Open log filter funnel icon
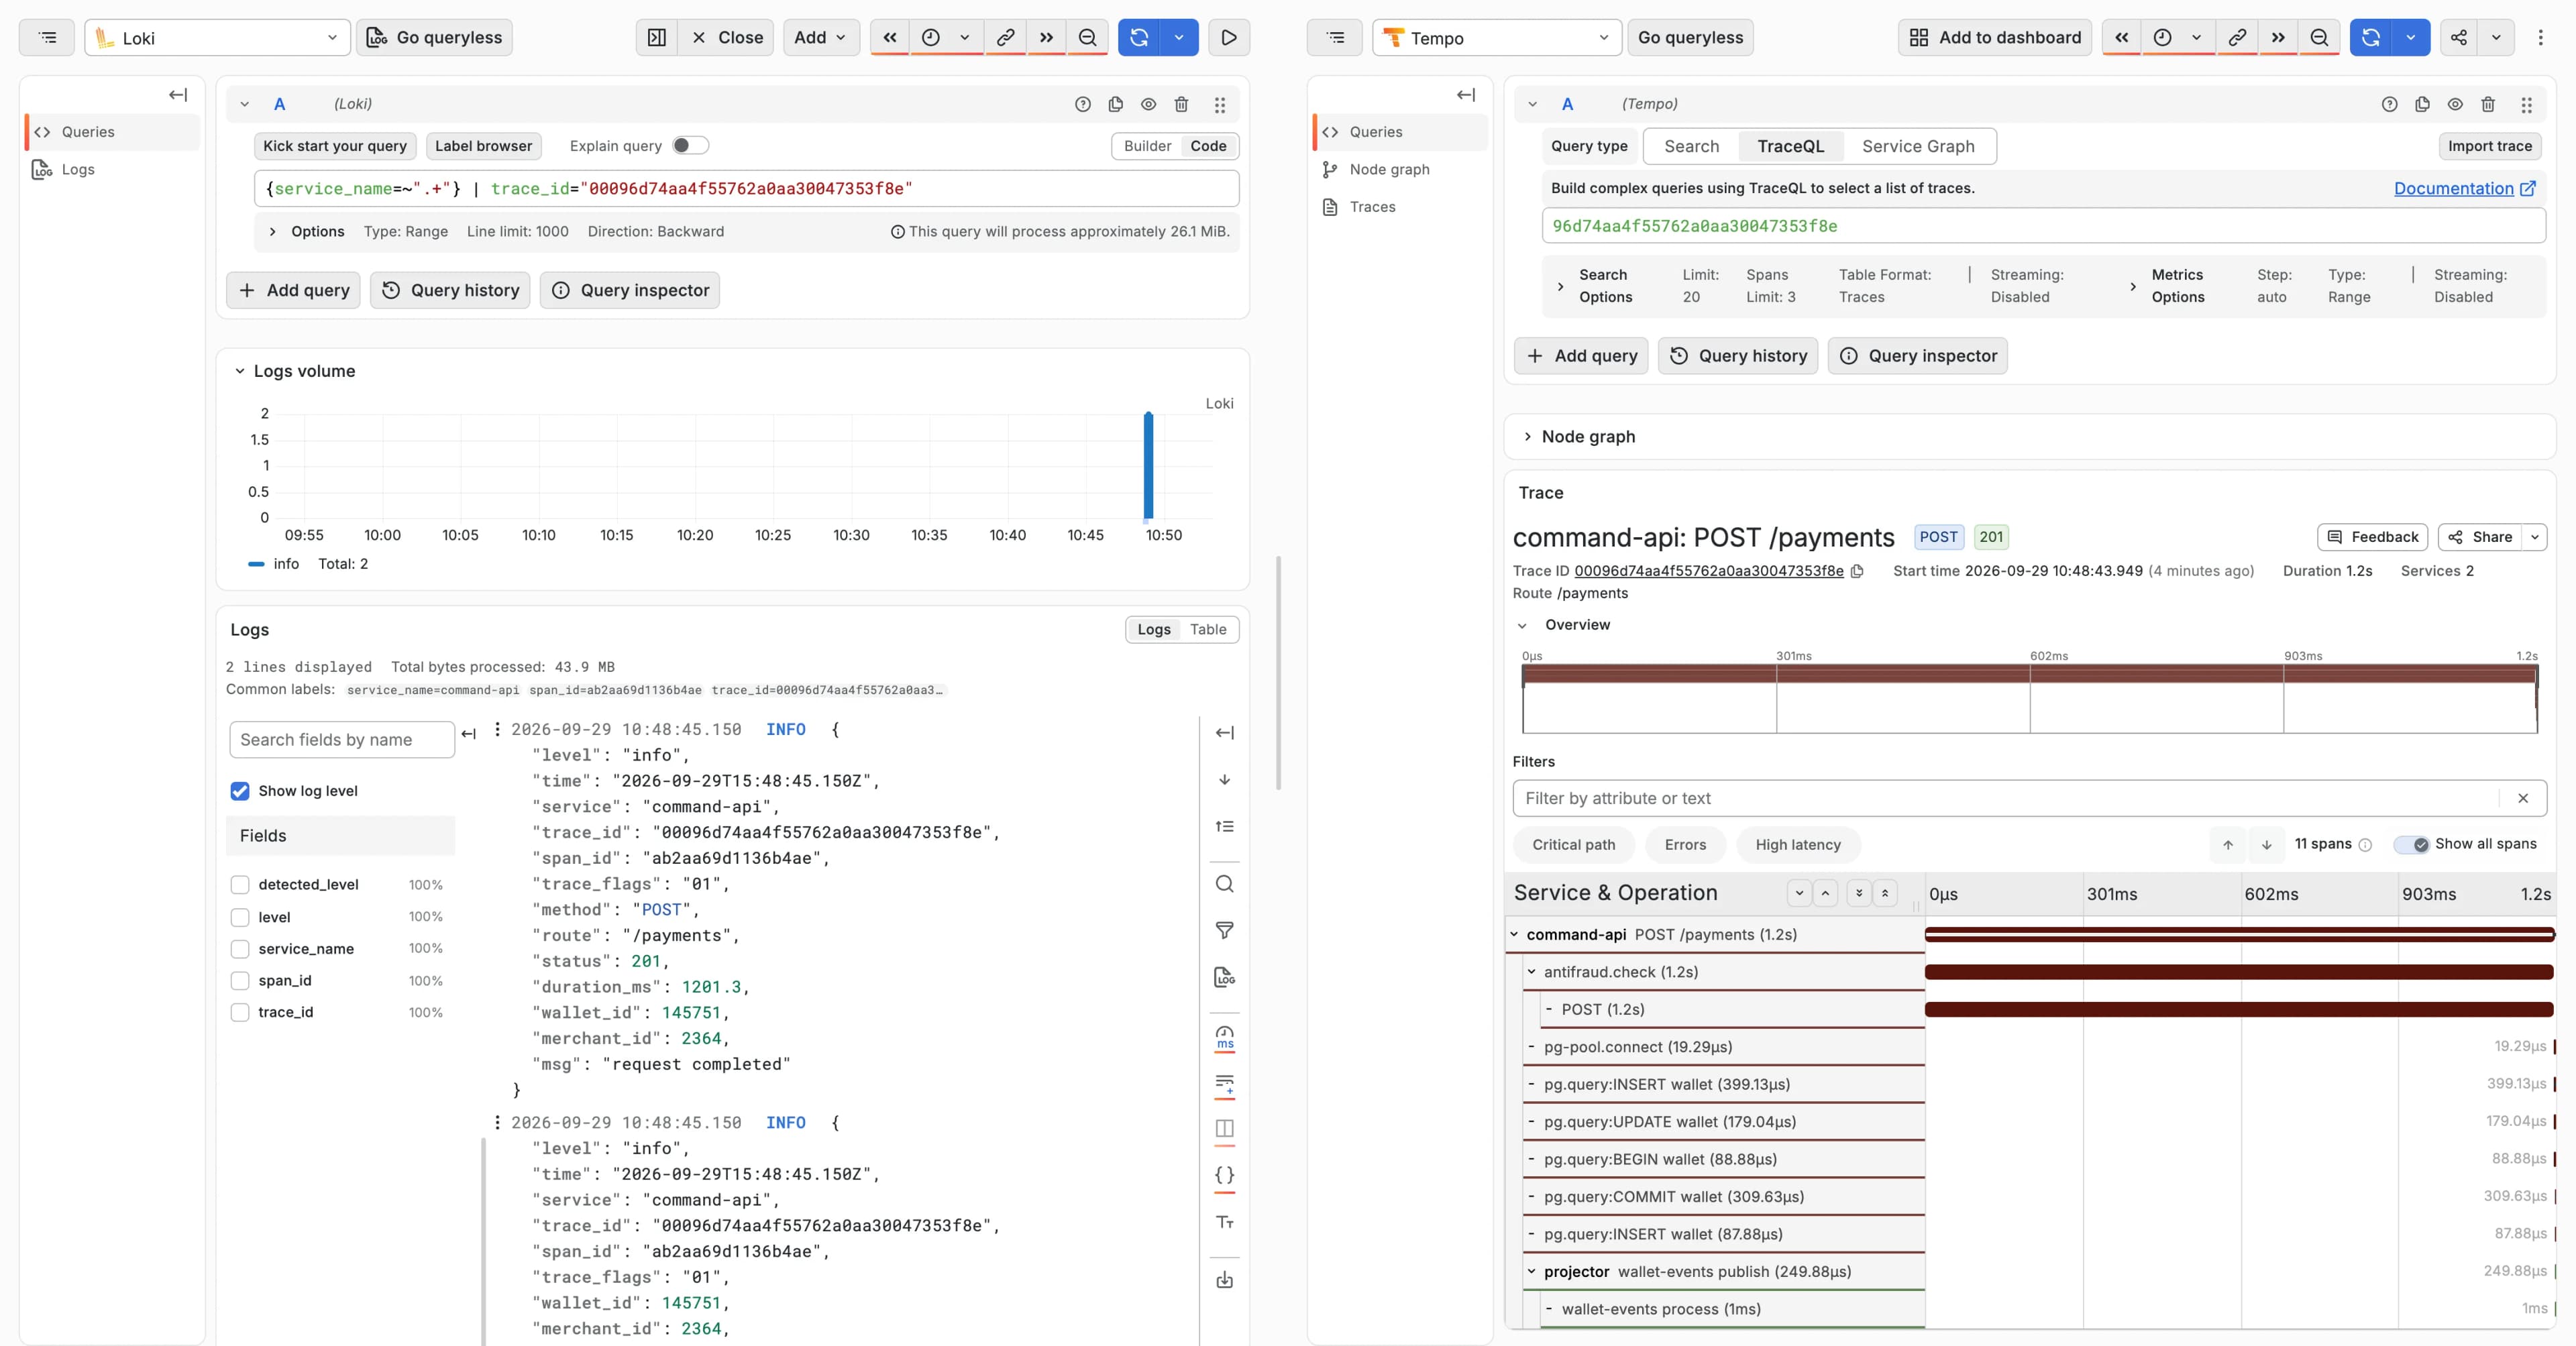The height and width of the screenshot is (1346, 2576). [x=1224, y=930]
